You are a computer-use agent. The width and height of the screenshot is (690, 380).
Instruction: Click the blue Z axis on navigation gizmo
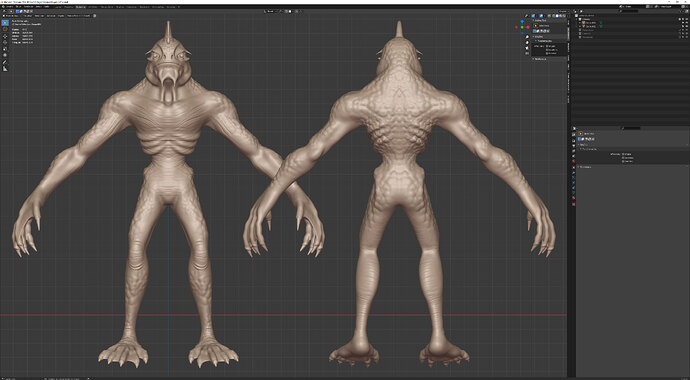tap(522, 22)
